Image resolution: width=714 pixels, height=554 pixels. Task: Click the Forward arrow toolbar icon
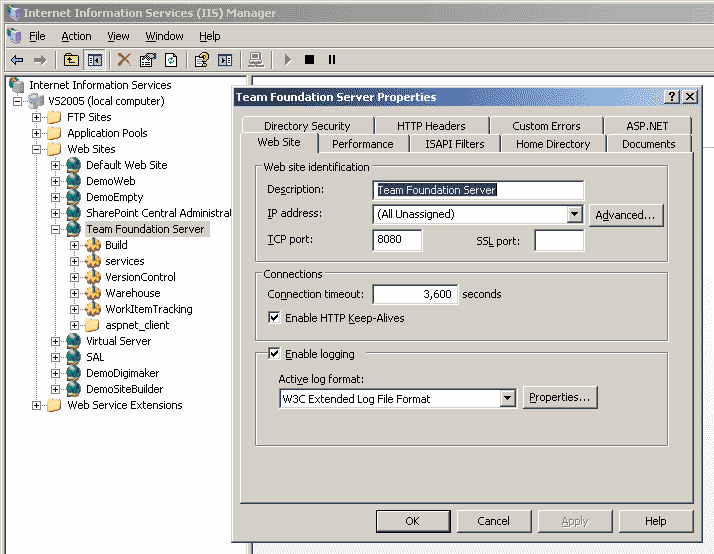(x=40, y=60)
